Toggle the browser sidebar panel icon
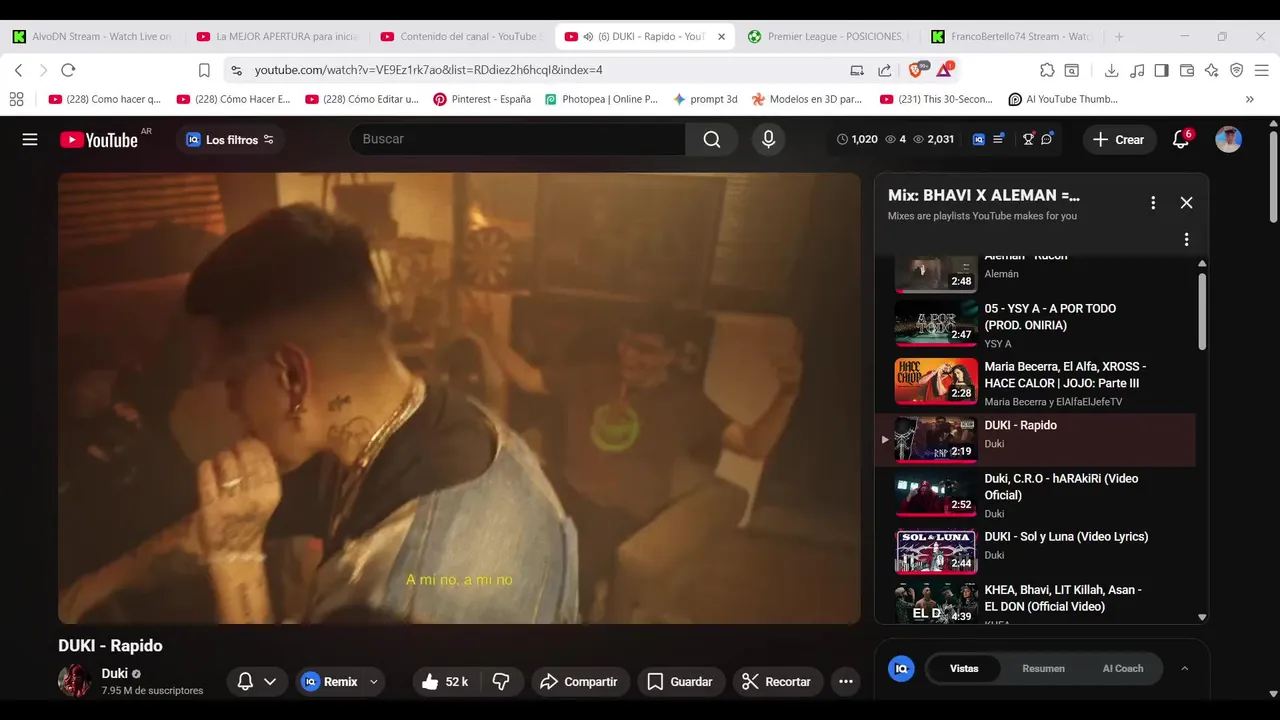The width and height of the screenshot is (1280, 720). [1161, 70]
